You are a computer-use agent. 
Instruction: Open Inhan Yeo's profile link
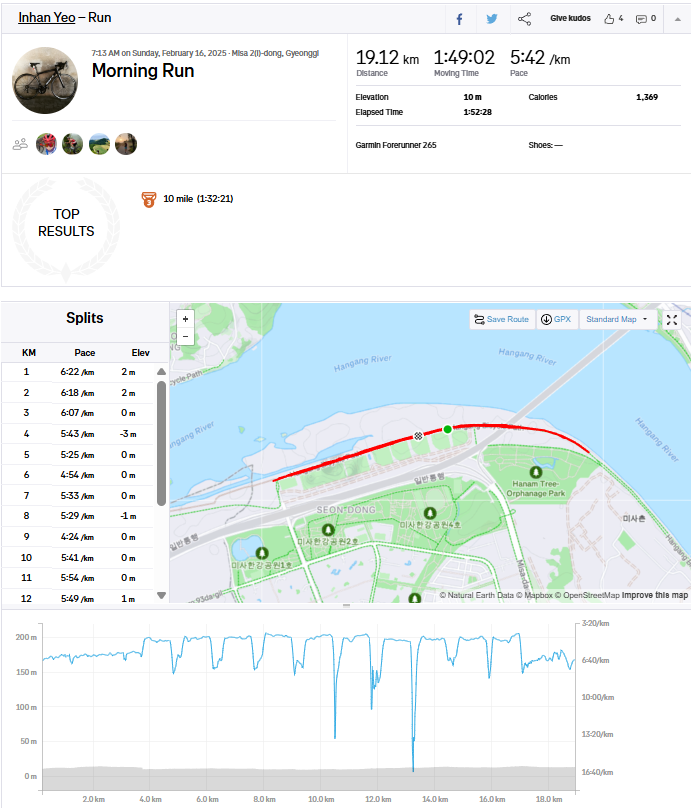[x=45, y=18]
